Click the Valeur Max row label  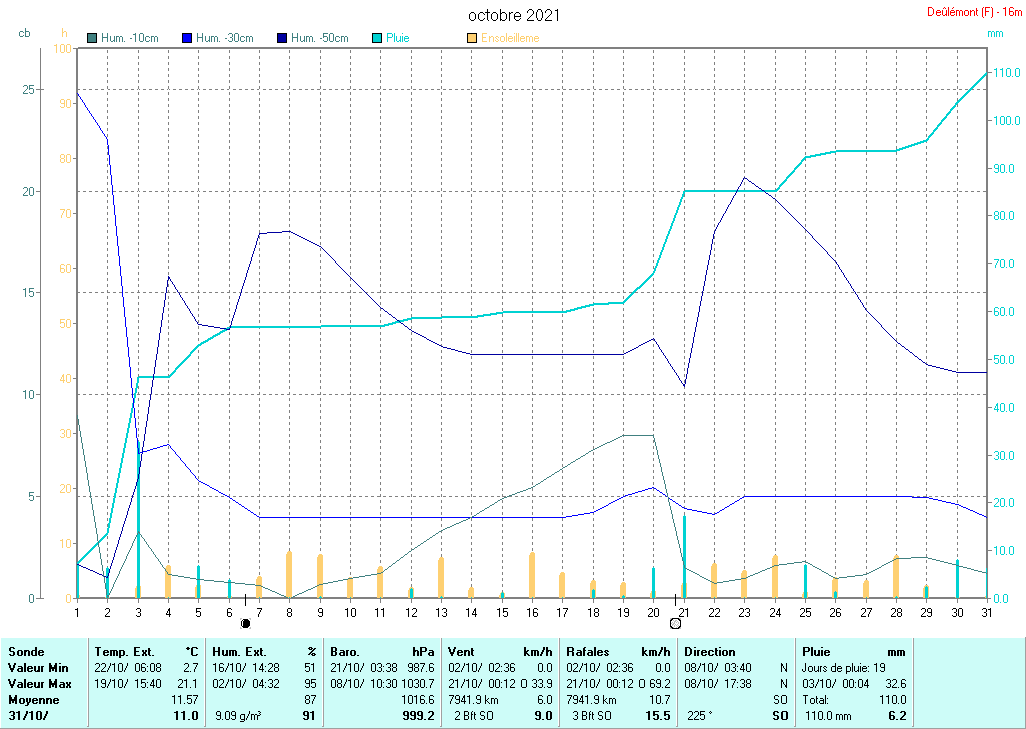click(x=37, y=683)
